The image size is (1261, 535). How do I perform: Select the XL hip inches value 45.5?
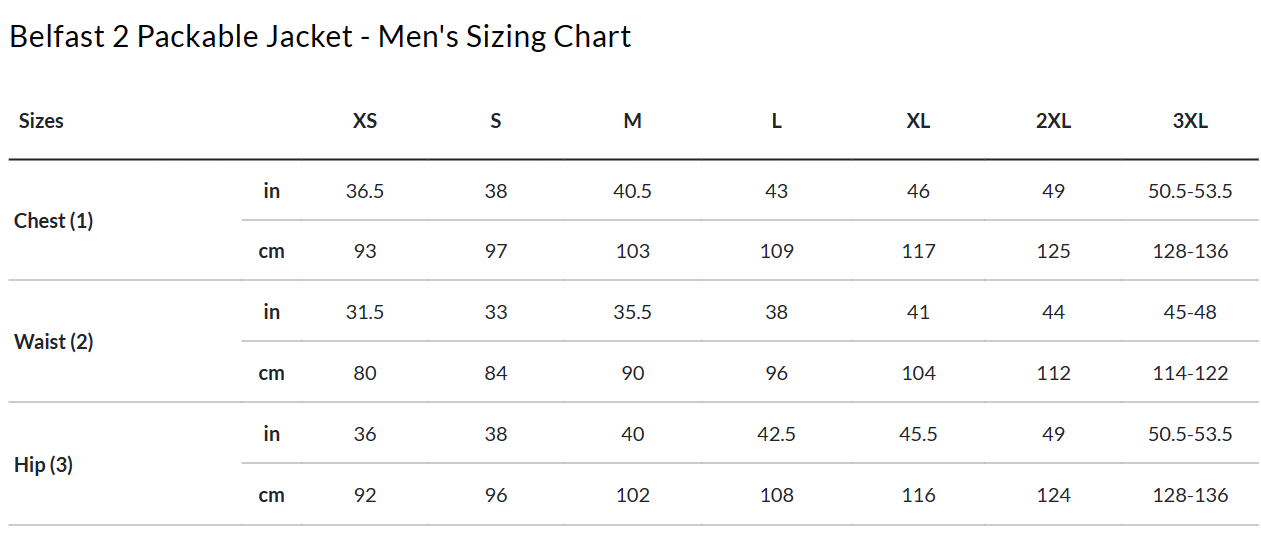click(918, 434)
